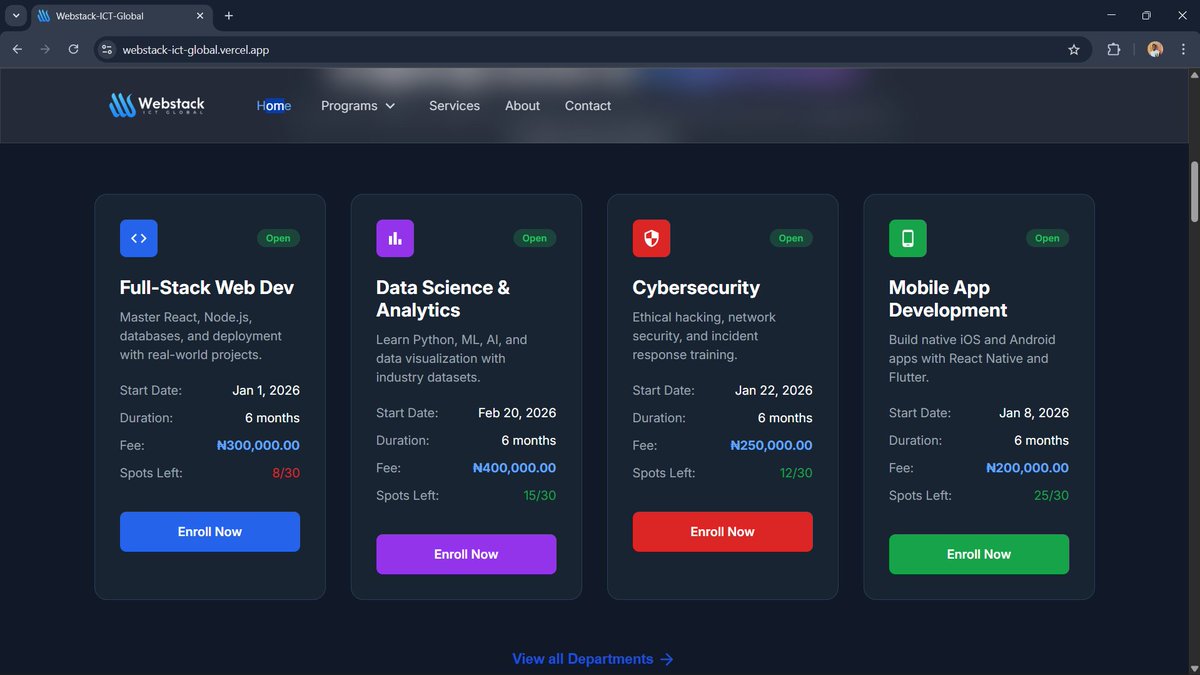Image resolution: width=1200 pixels, height=675 pixels.
Task: Click the Data Science bar chart icon
Action: click(x=395, y=238)
